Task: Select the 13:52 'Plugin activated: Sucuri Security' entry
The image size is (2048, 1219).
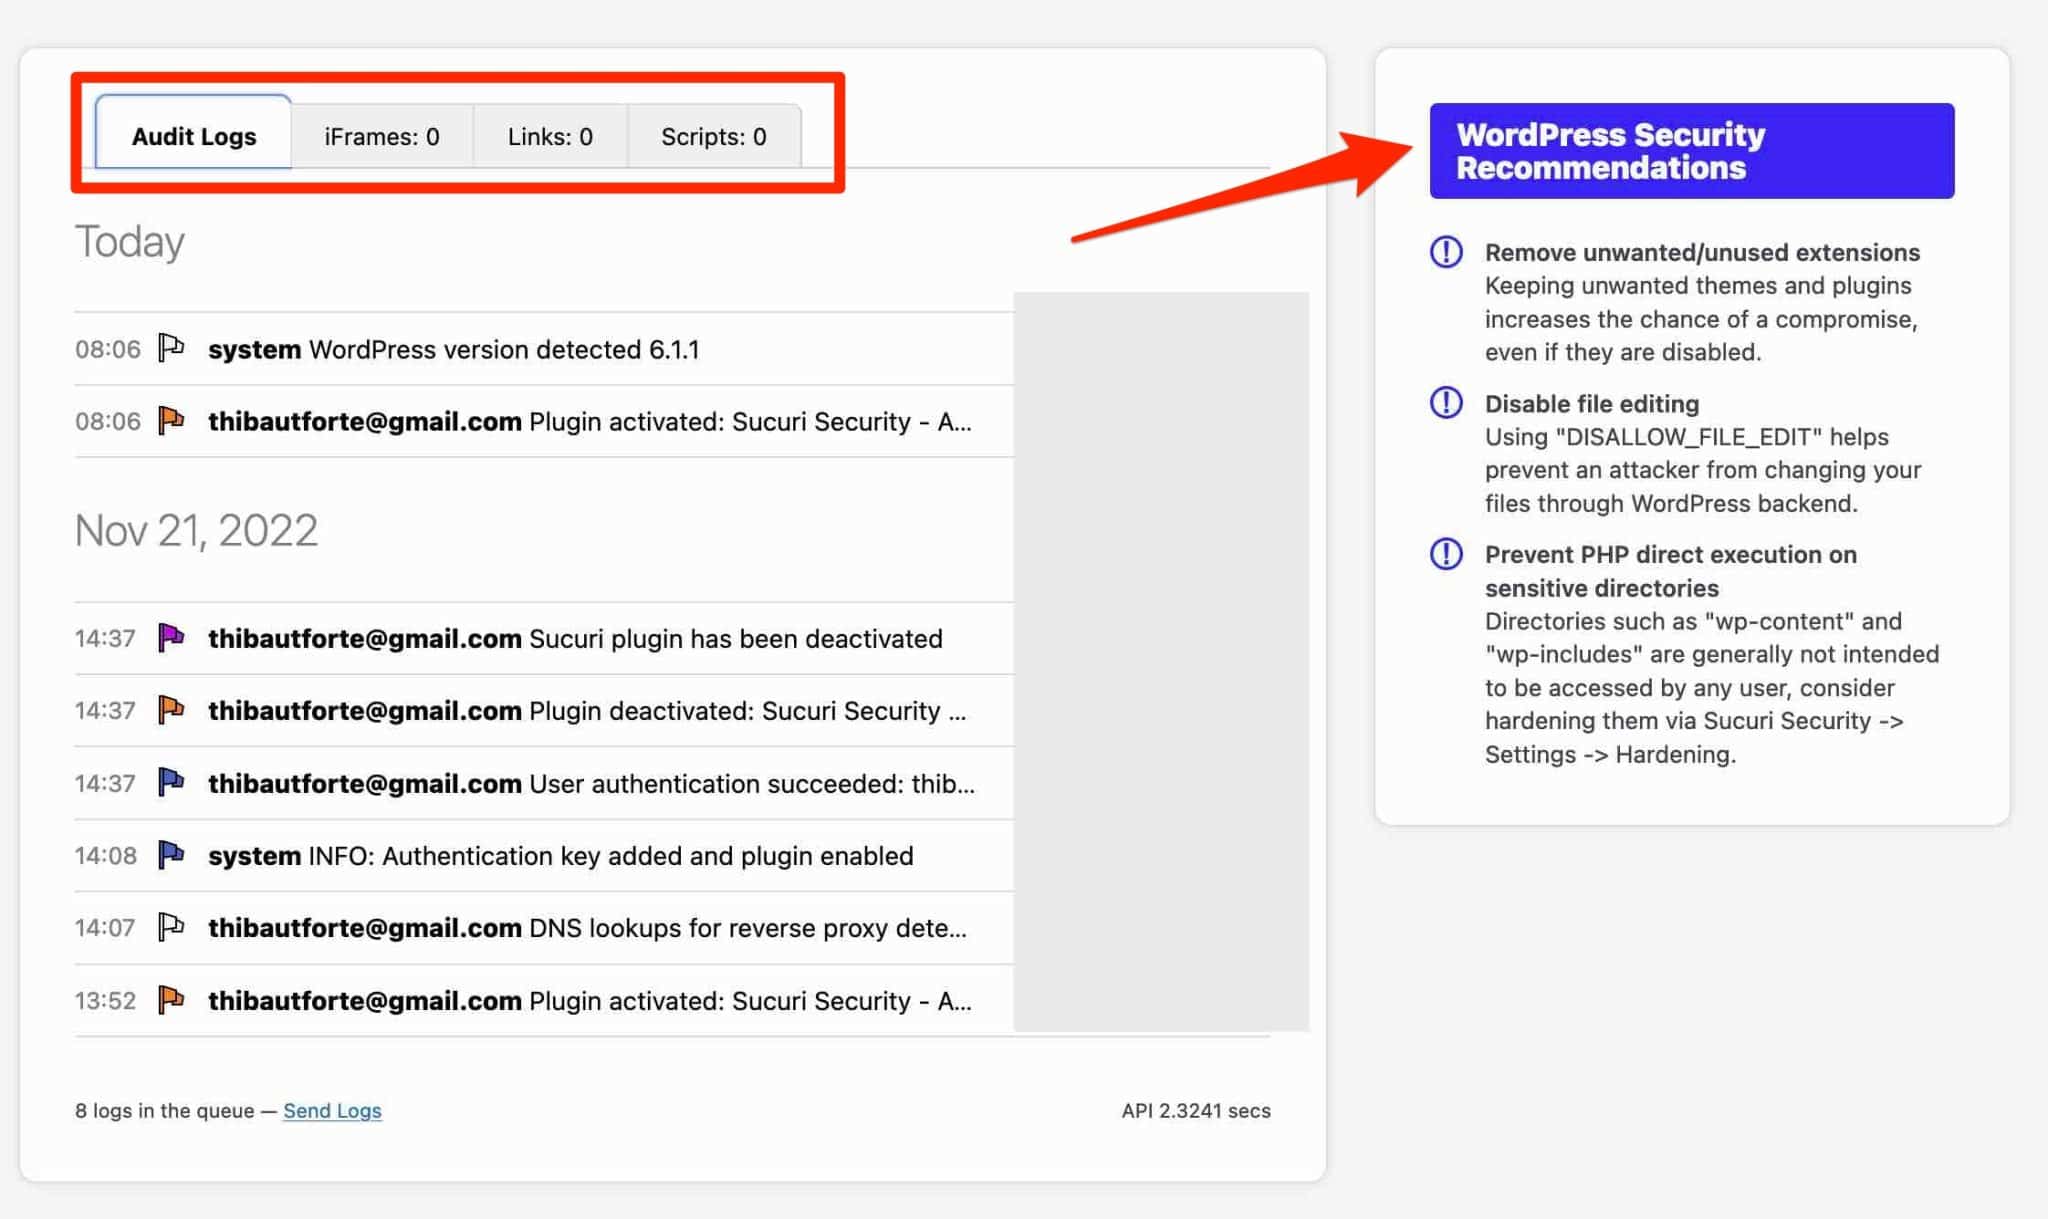Action: coord(544,1000)
